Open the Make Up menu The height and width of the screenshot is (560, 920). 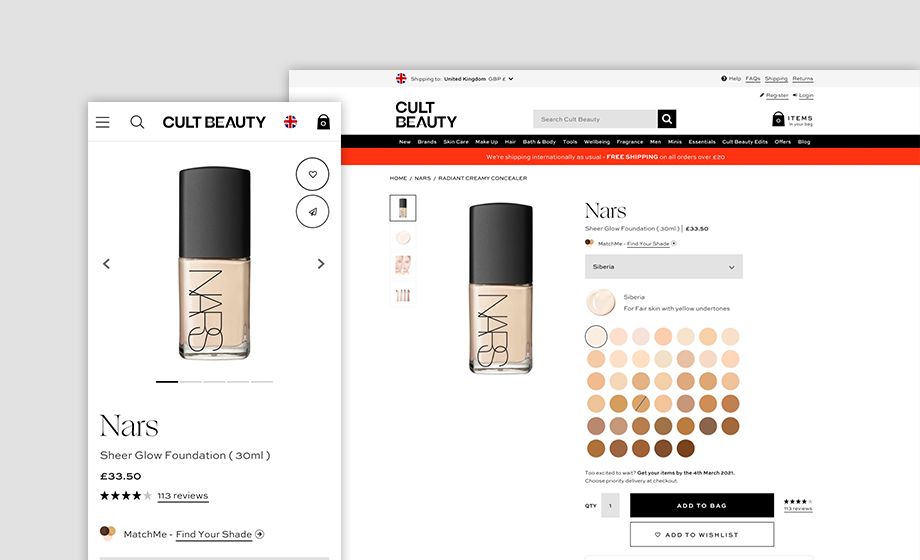pos(486,141)
